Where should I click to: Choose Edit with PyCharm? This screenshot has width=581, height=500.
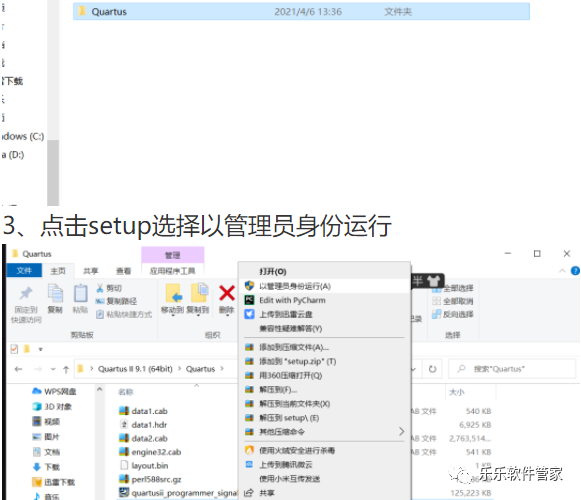[325, 300]
